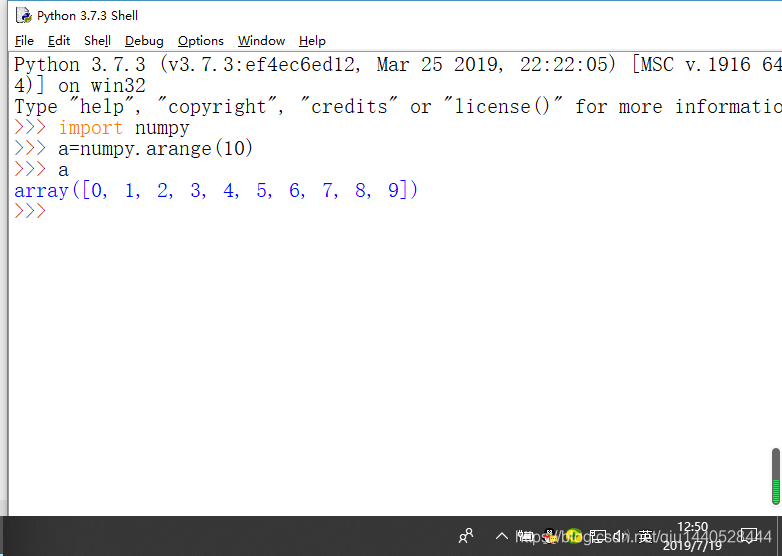The width and height of the screenshot is (782, 556).
Task: Click the green round tray icon
Action: [x=574, y=536]
